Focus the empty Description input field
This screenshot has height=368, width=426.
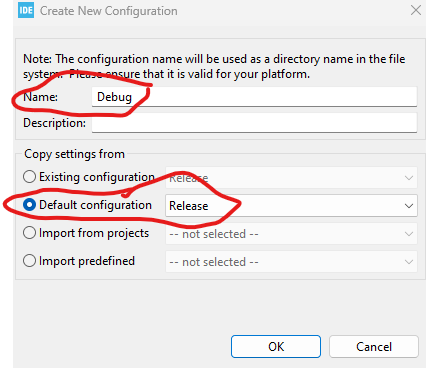click(x=254, y=123)
